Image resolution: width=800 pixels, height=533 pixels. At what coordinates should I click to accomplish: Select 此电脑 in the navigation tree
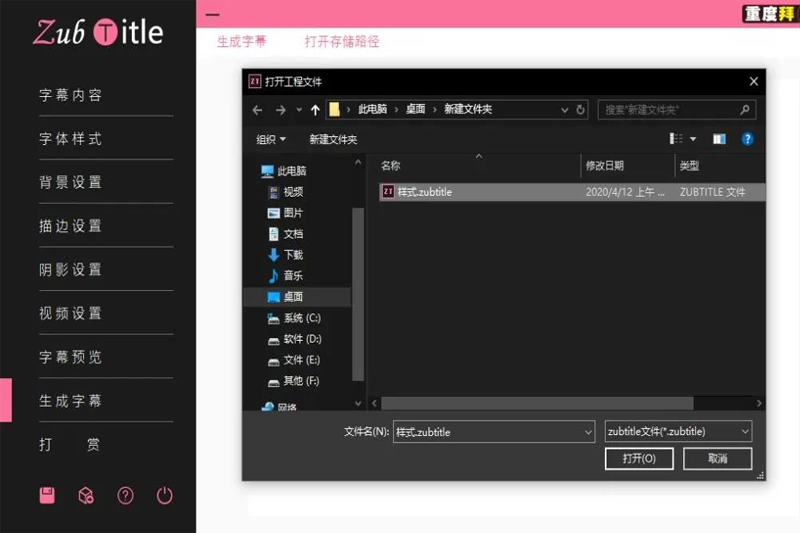click(283, 171)
